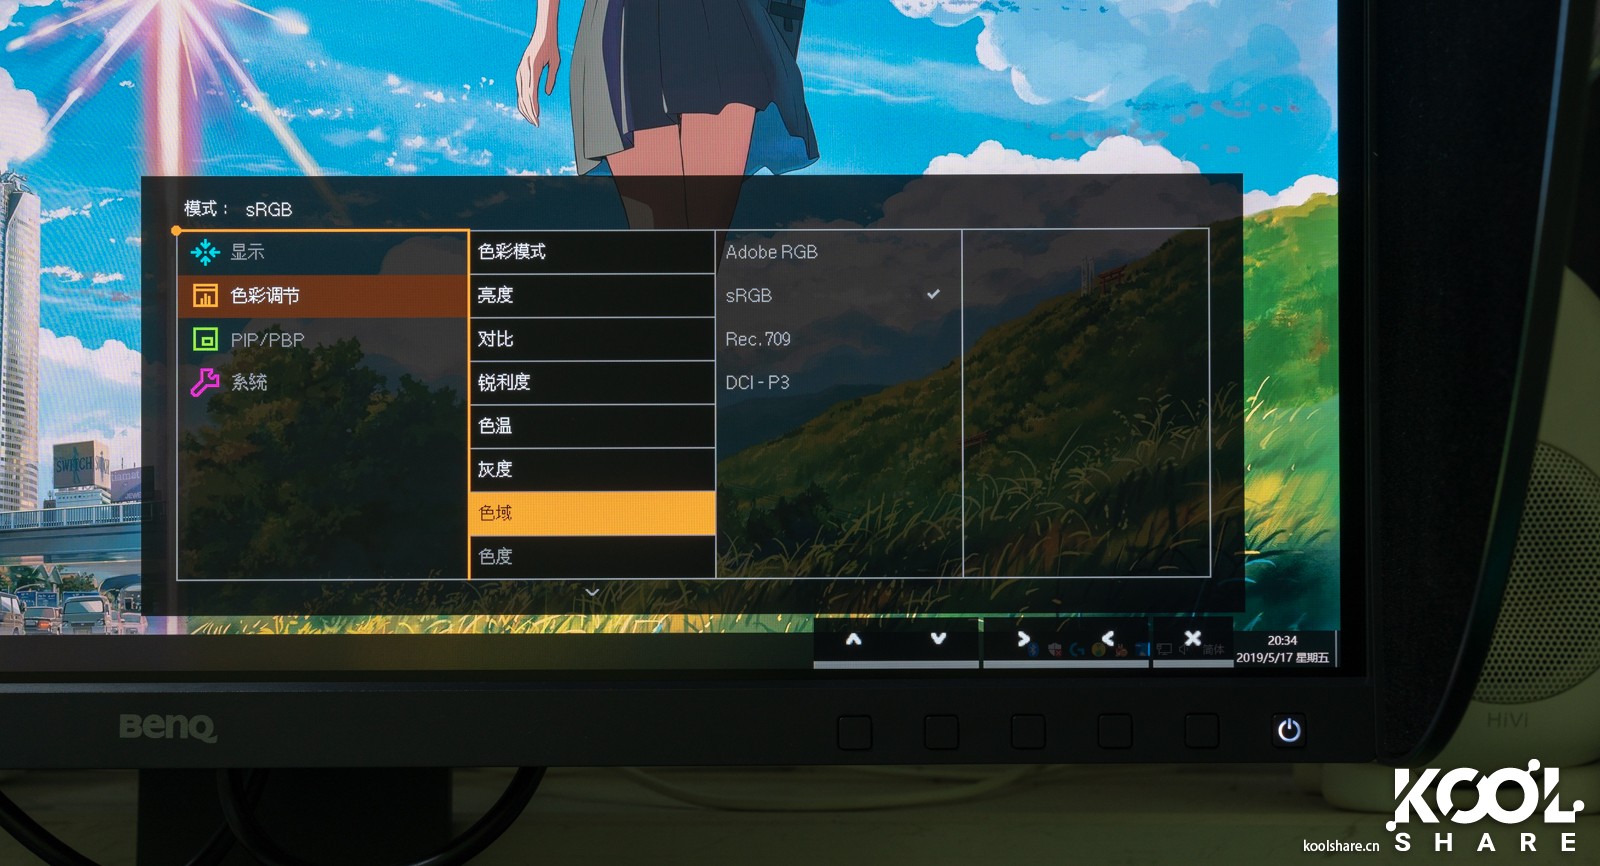Click the OSD exit X icon
This screenshot has width=1600, height=866.
tap(1192, 638)
